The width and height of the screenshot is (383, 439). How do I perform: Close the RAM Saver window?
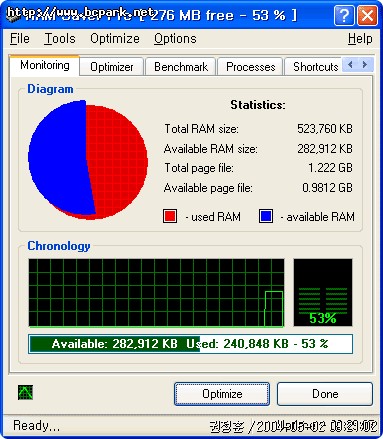pyautogui.click(x=367, y=15)
